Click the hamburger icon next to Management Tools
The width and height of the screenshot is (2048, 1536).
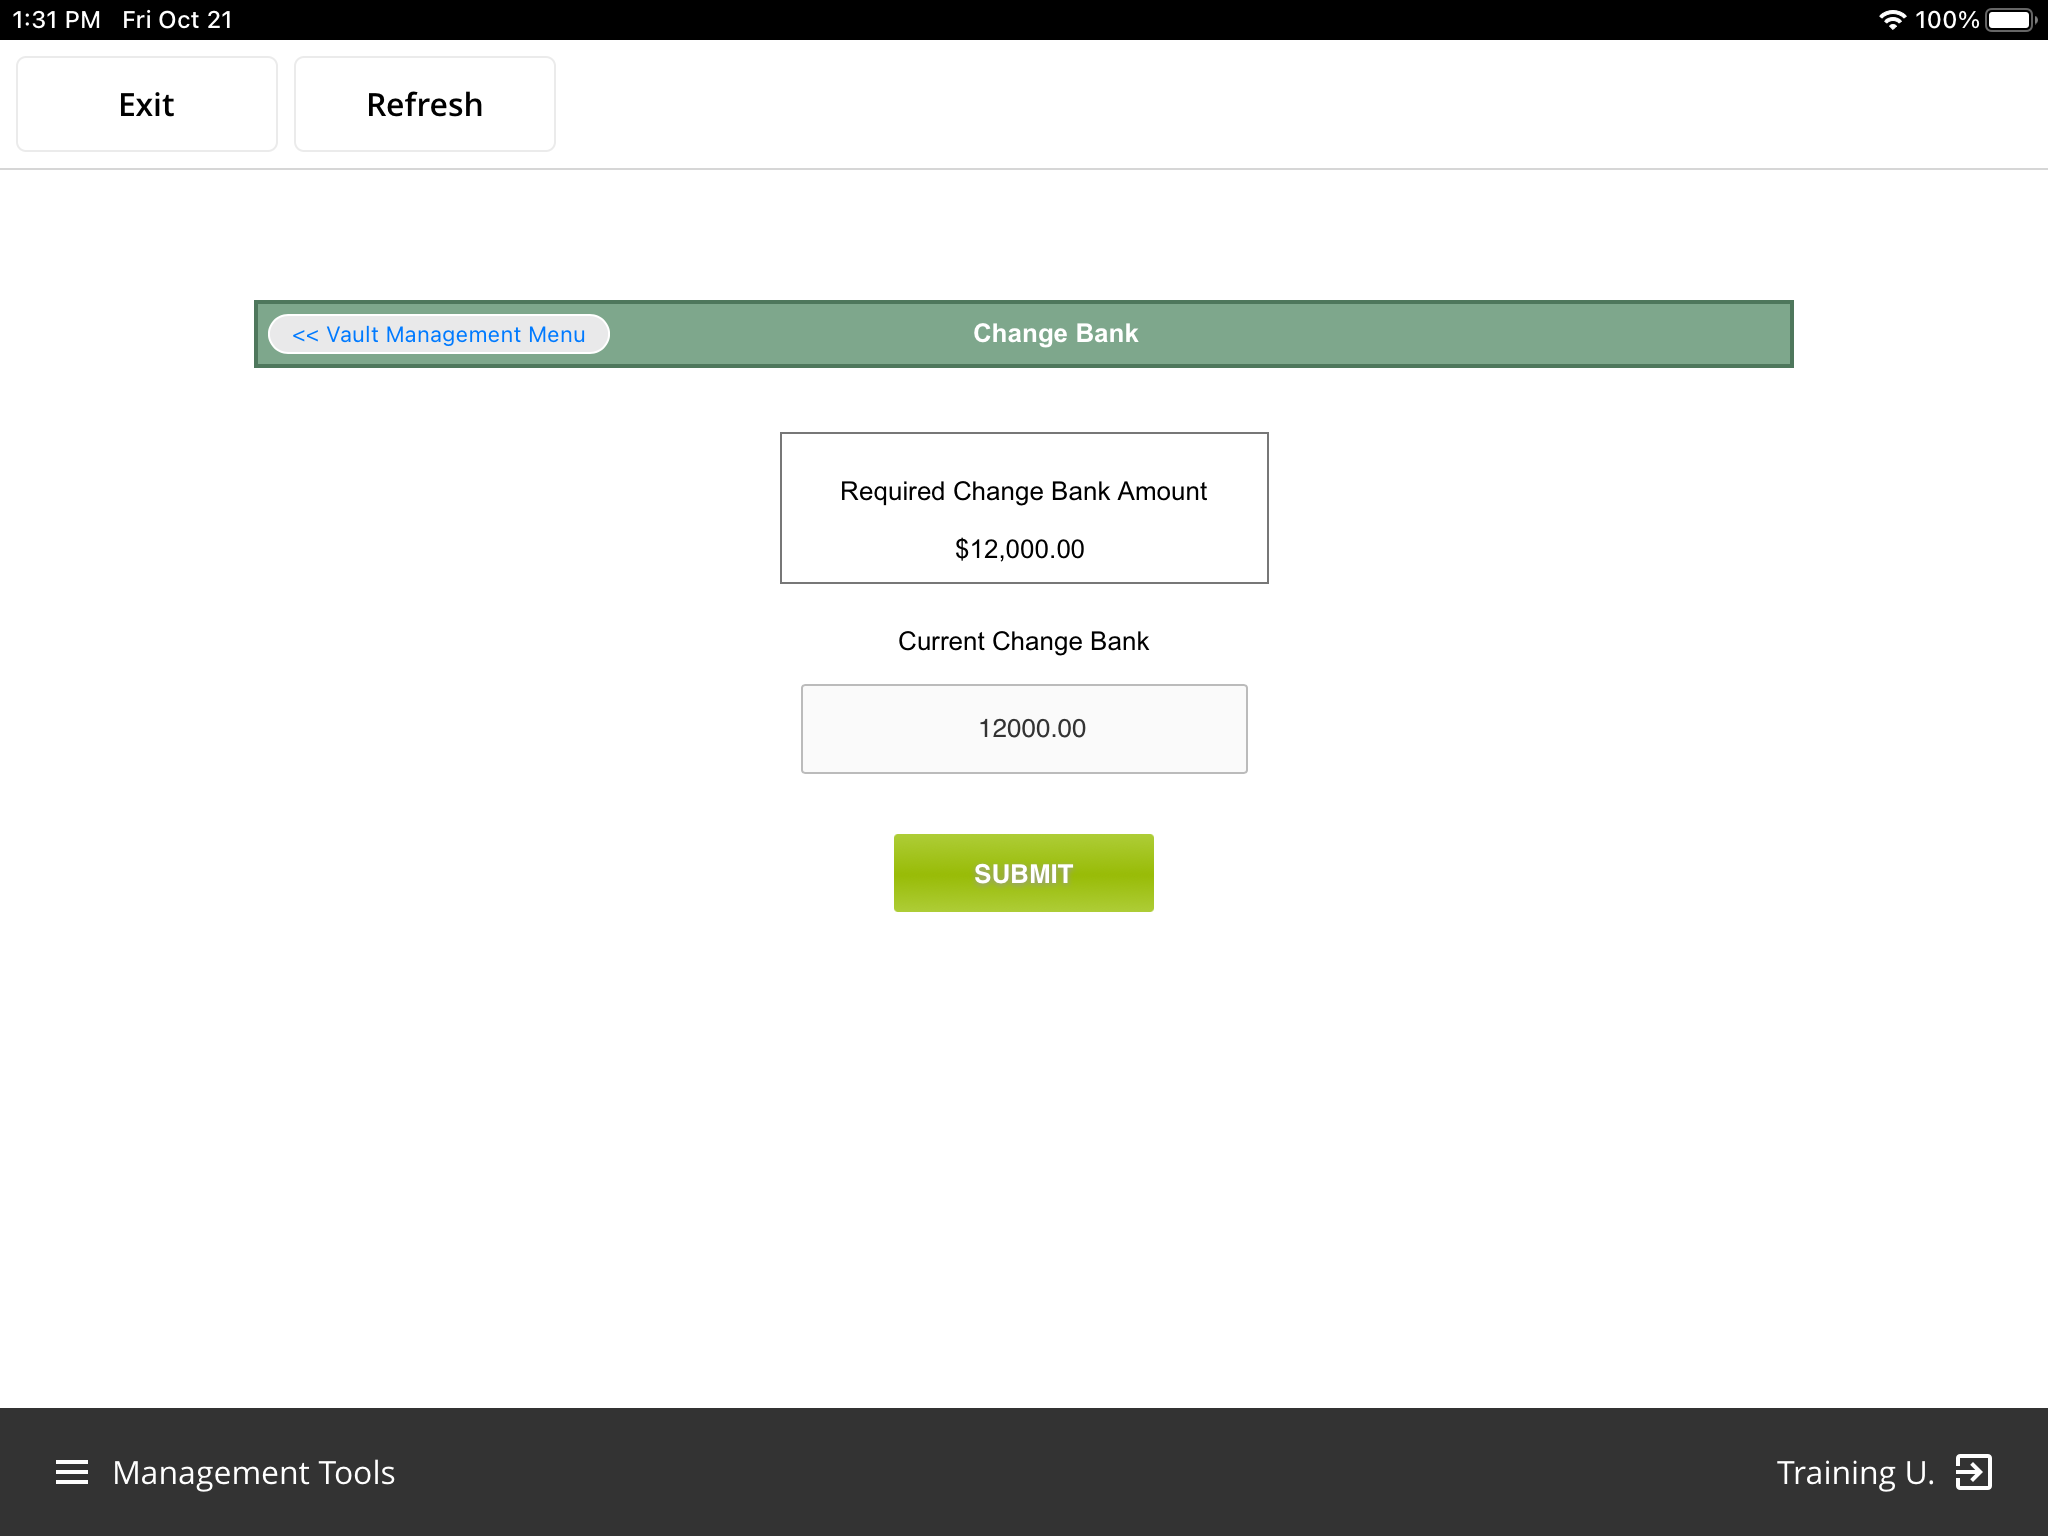pos(71,1472)
